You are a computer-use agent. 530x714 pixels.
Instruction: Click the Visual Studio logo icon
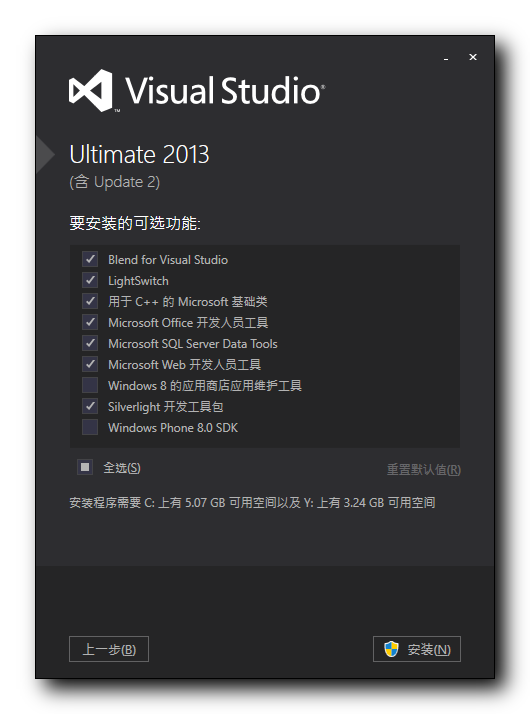(91, 90)
